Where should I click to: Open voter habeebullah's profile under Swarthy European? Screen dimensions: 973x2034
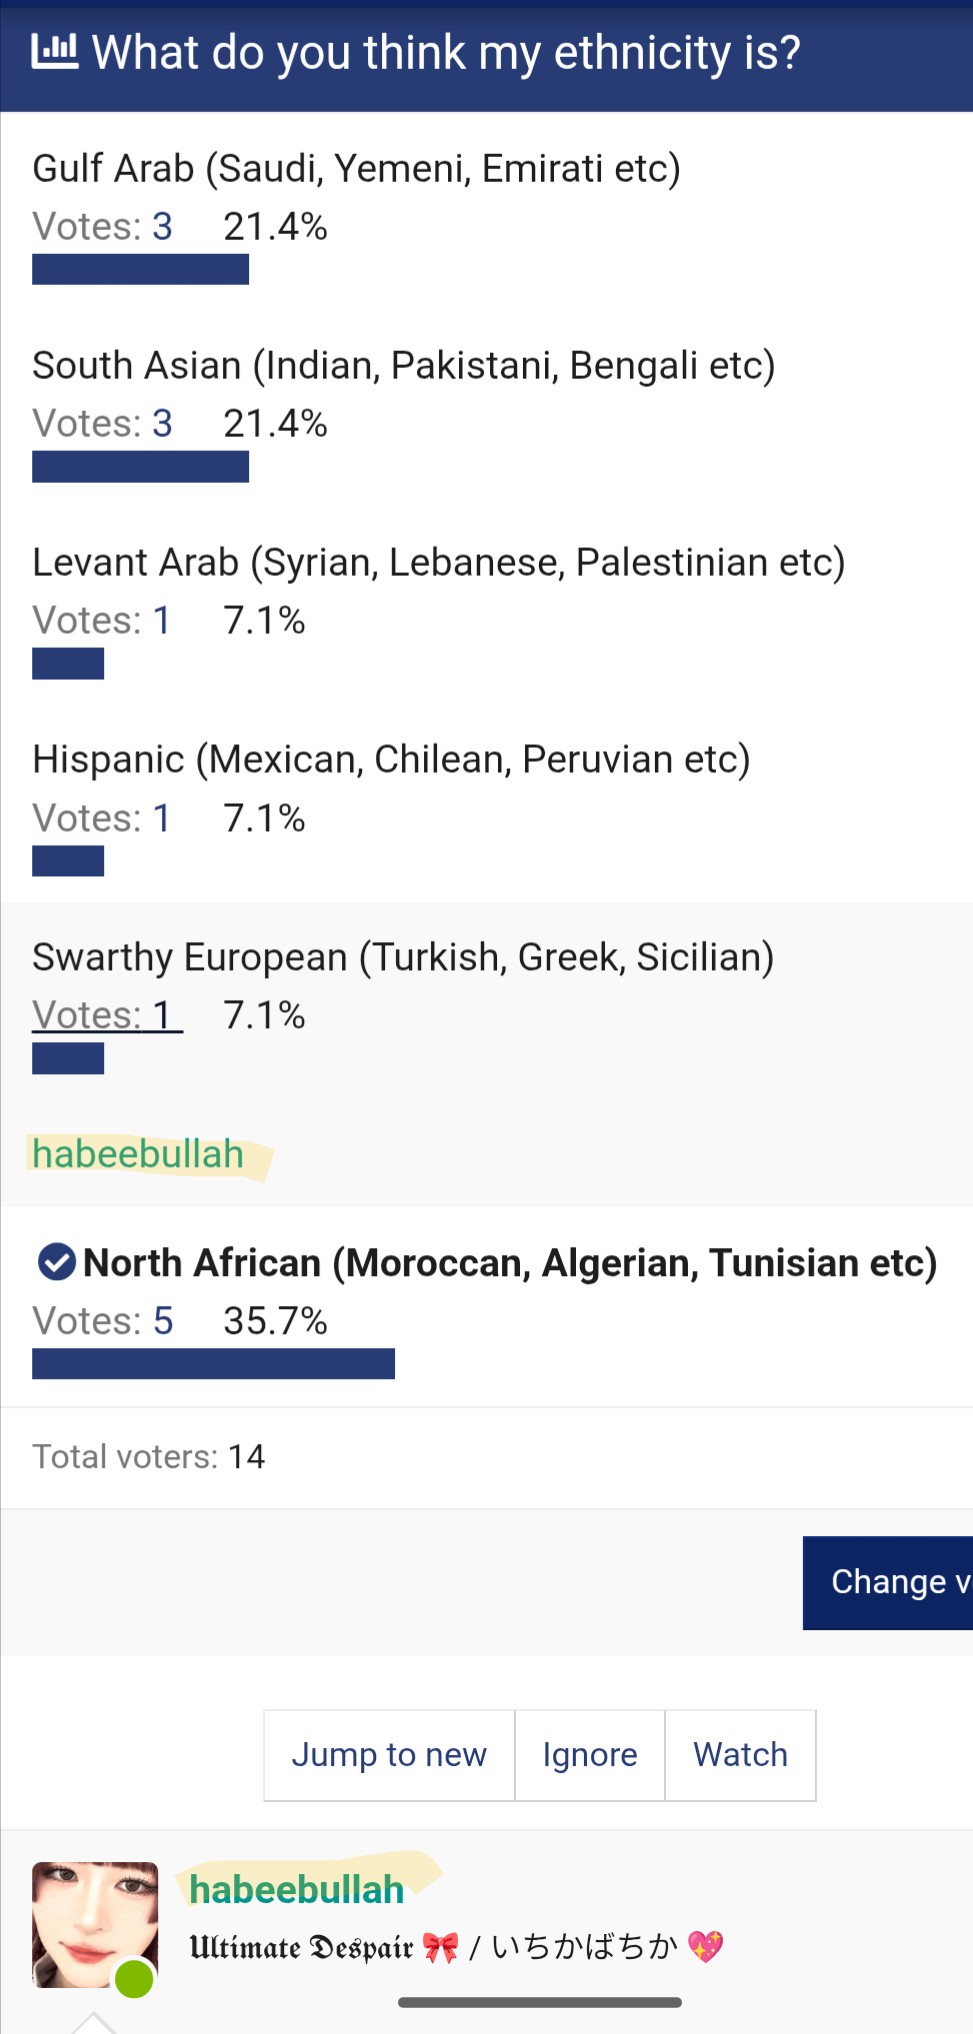(x=138, y=1154)
